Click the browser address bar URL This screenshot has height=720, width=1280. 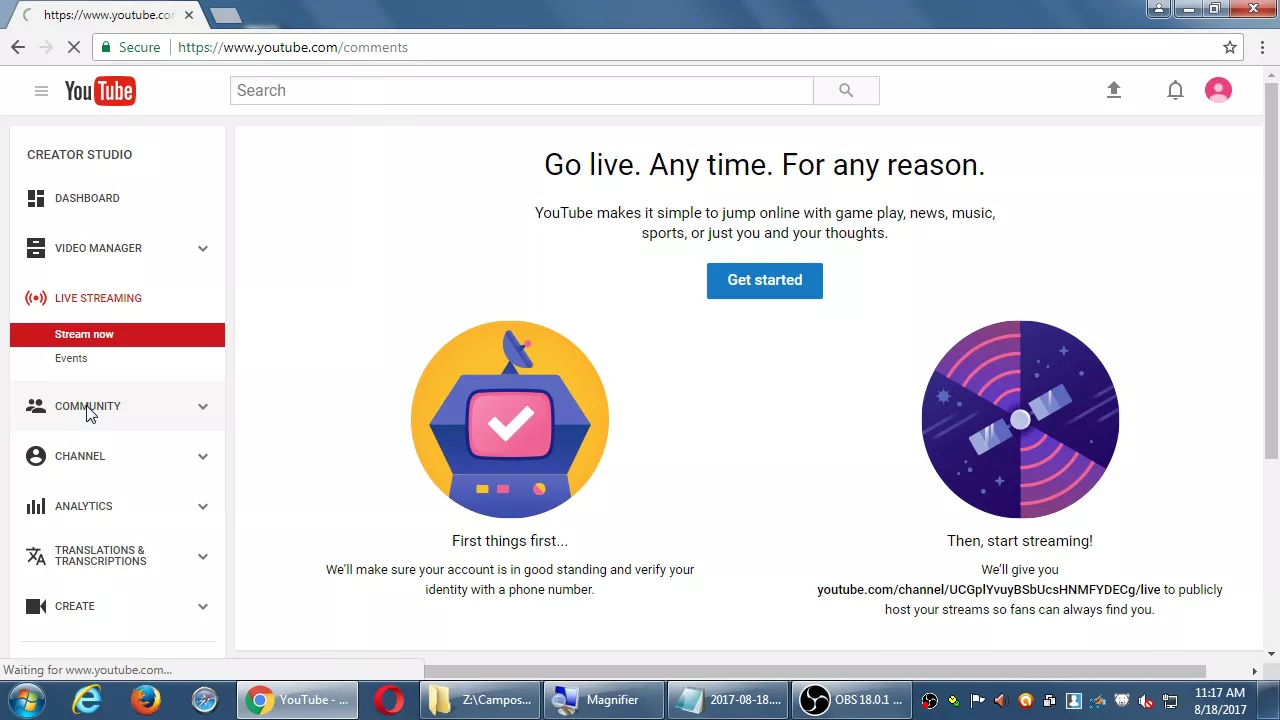coord(292,47)
